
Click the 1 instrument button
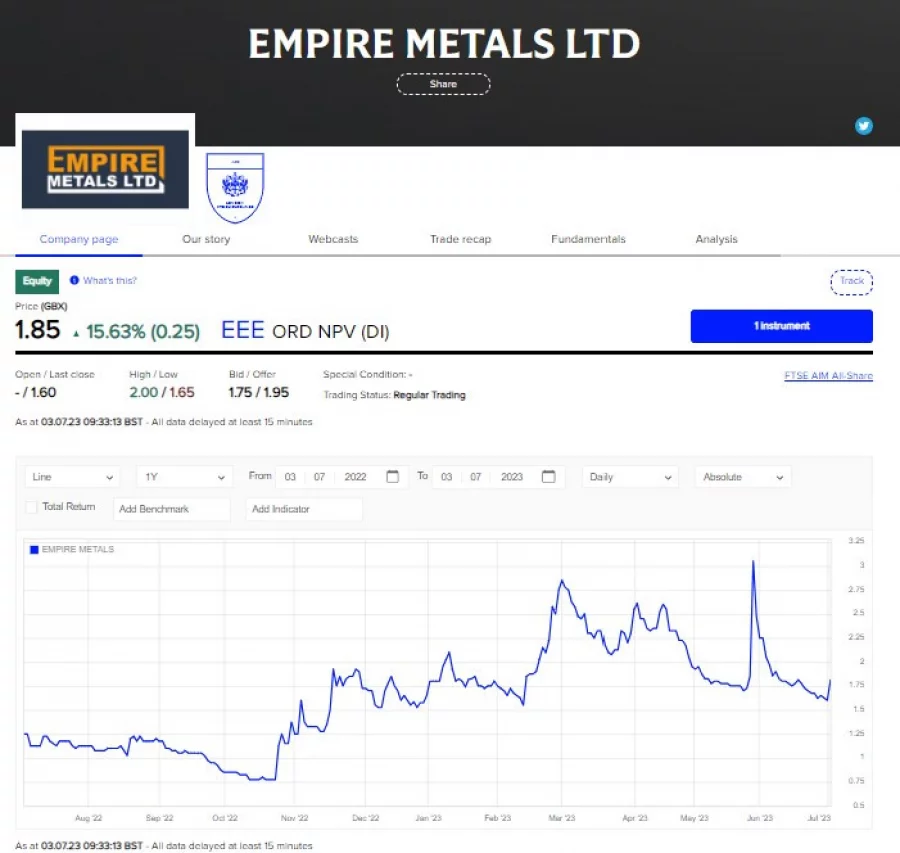click(x=781, y=326)
